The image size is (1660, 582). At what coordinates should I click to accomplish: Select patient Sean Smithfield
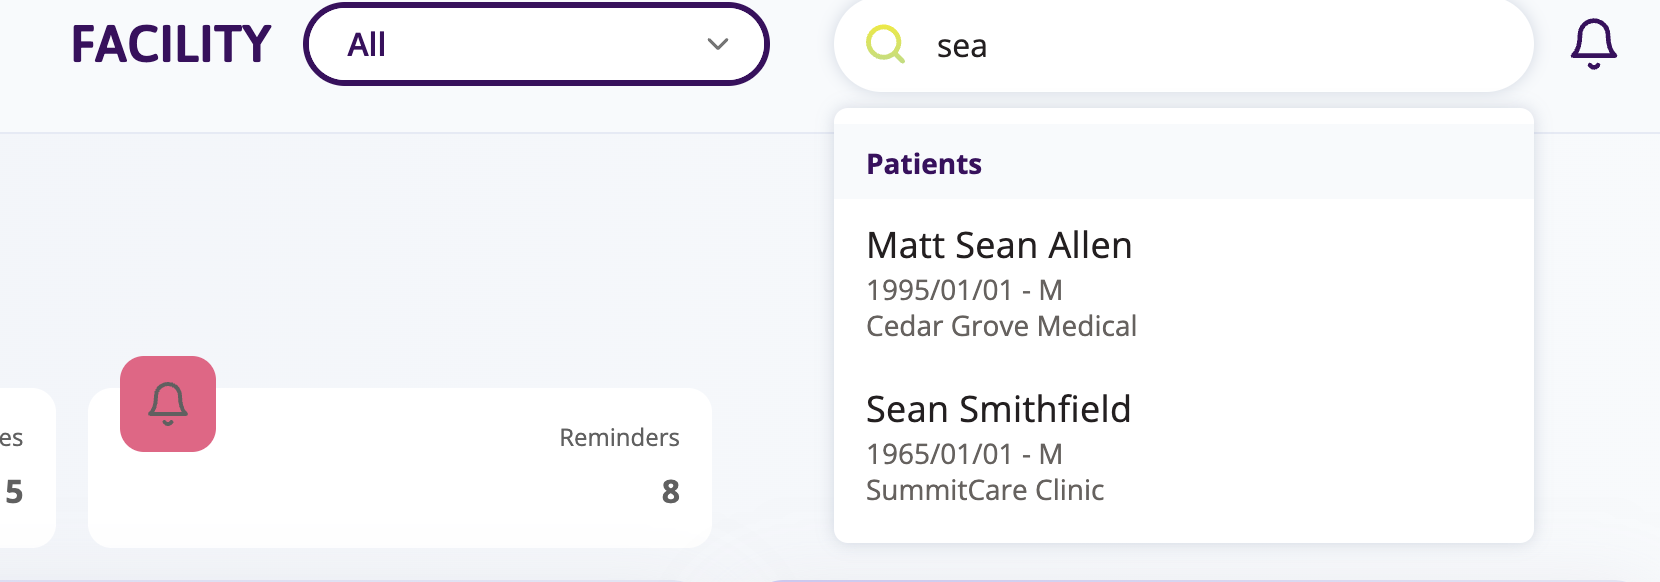(x=1184, y=448)
